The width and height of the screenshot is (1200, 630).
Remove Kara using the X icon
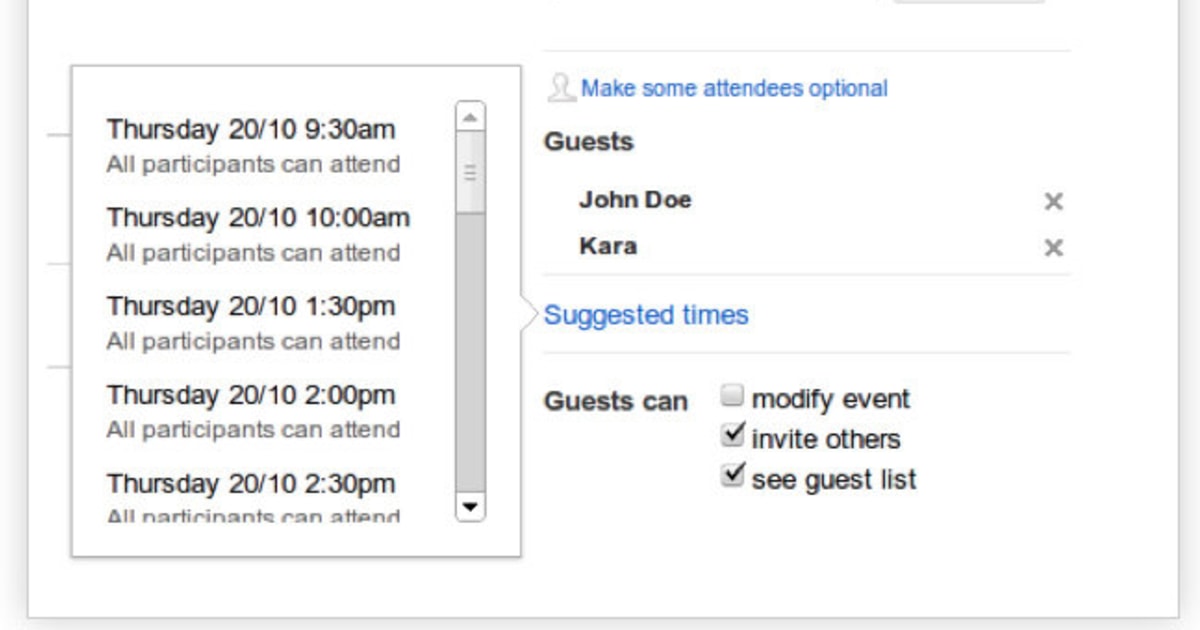click(1055, 248)
